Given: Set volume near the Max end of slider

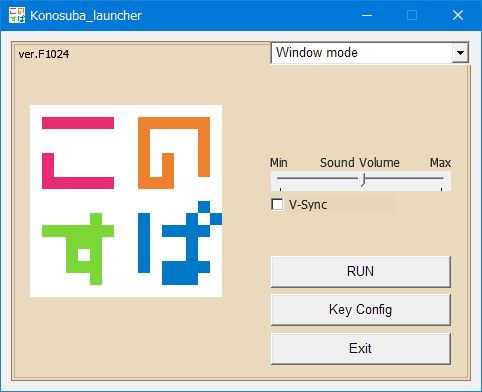Looking at the screenshot, I should coord(440,179).
